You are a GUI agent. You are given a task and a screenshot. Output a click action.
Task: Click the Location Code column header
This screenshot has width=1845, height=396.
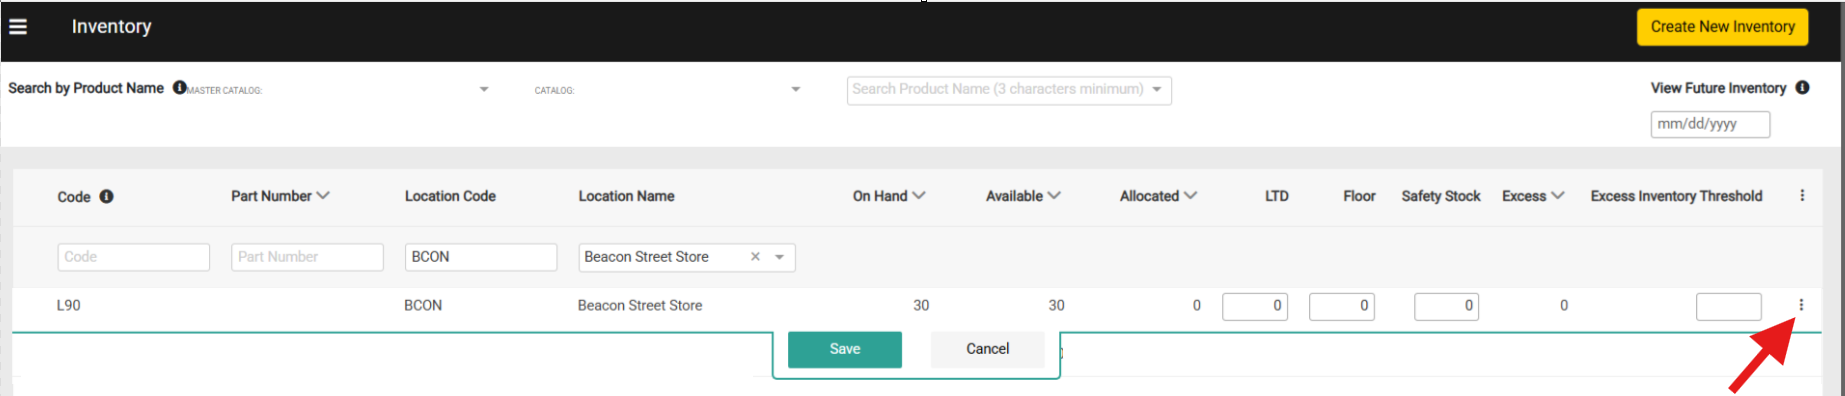(450, 196)
